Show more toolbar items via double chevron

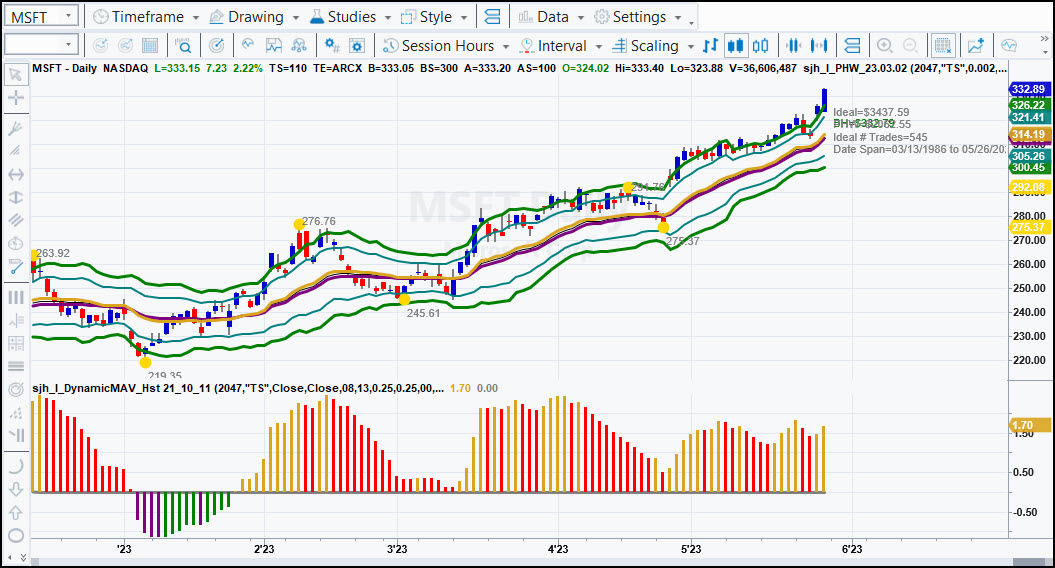(1044, 40)
